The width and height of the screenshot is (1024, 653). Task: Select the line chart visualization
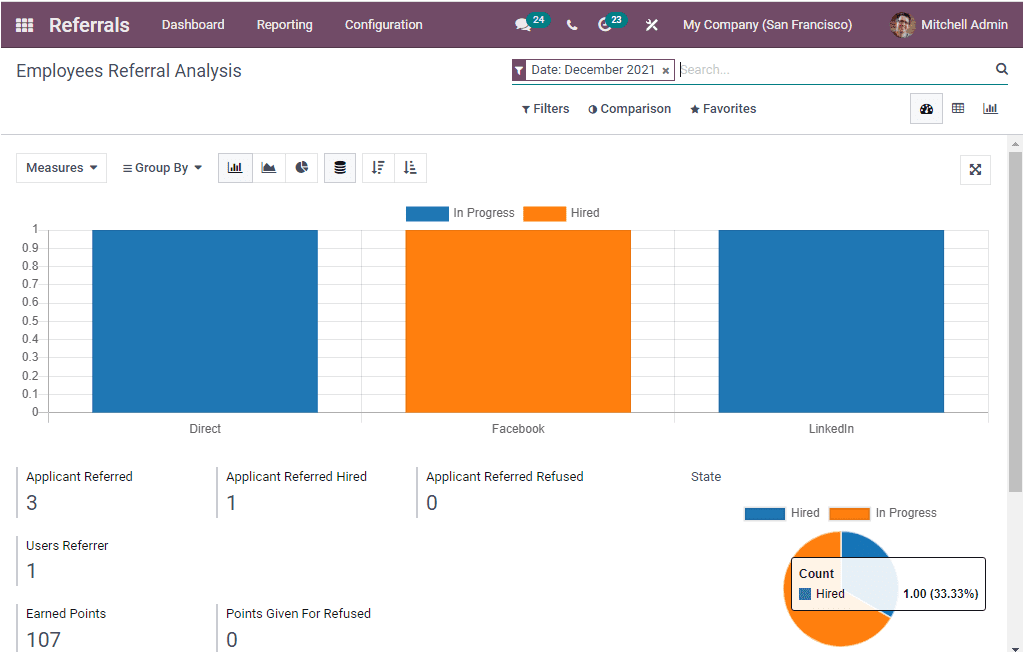pos(268,167)
